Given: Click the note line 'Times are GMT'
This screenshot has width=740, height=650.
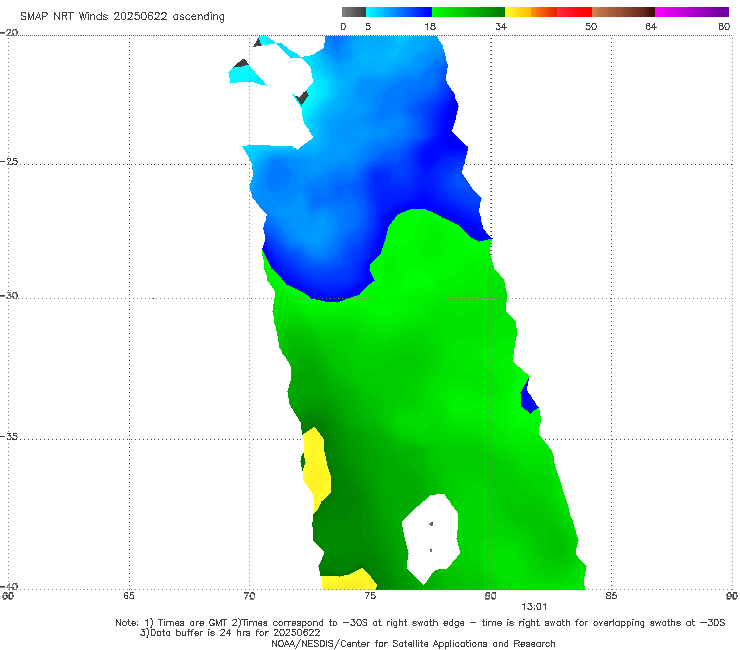Looking at the screenshot, I should click(193, 623).
